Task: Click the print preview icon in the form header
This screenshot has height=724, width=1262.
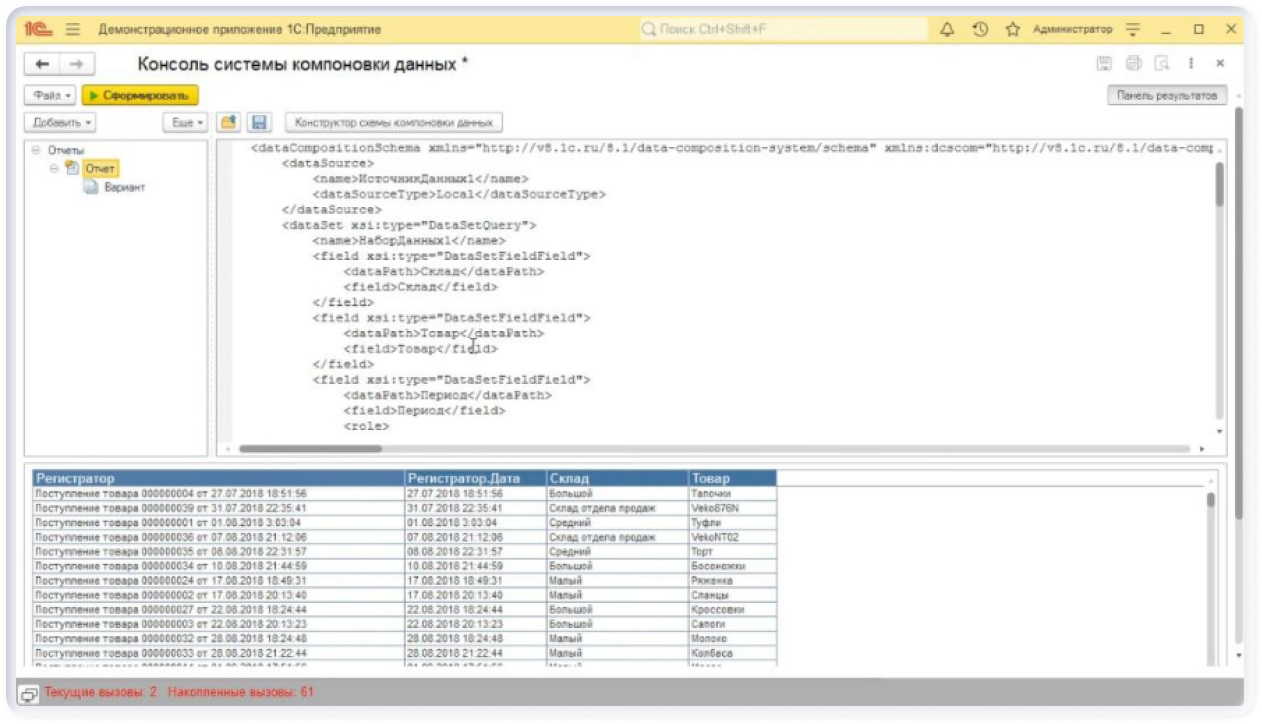Action: (x=1162, y=64)
